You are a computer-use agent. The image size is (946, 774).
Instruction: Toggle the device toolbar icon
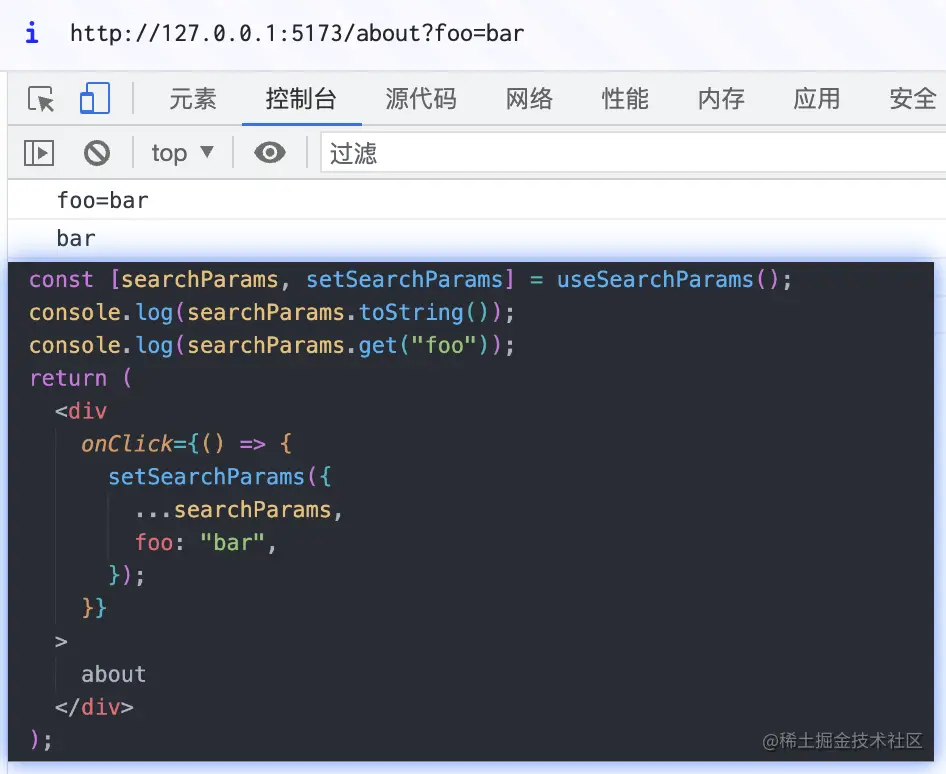(x=95, y=98)
